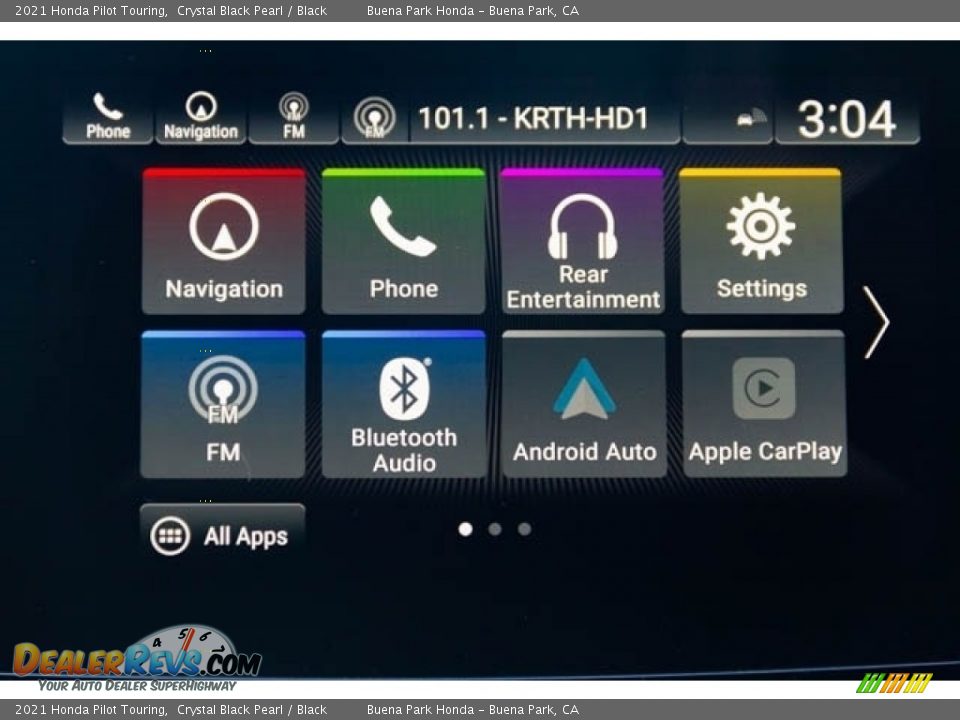The height and width of the screenshot is (720, 960).
Task: Launch Rear Entertainment headphones tile
Action: point(582,242)
